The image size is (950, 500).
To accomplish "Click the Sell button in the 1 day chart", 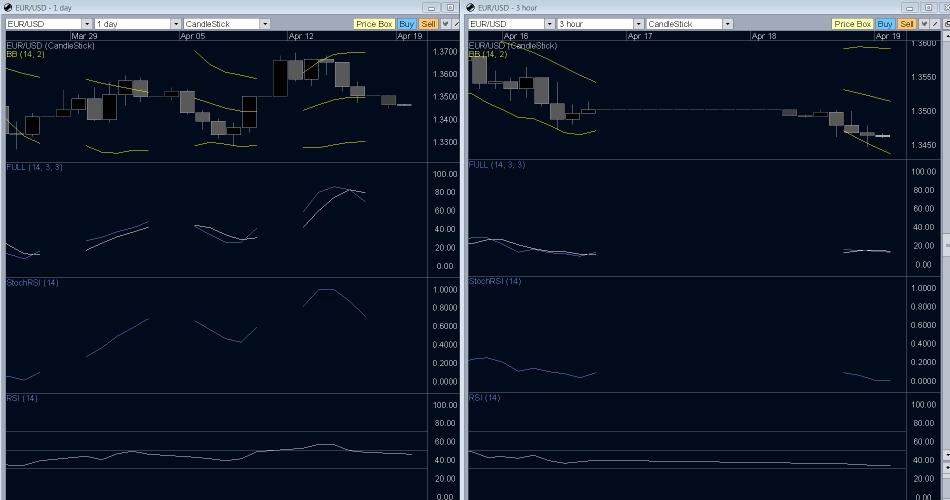I will [x=428, y=24].
